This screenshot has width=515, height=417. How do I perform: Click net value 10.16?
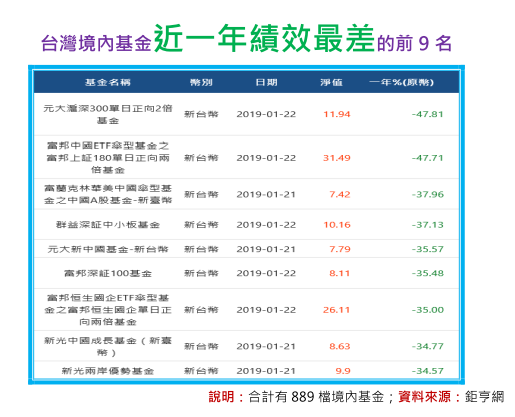coord(337,225)
